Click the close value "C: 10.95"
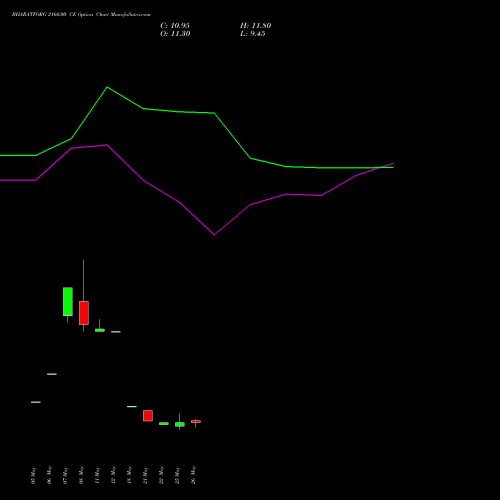This screenshot has width=500, height=500. tap(175, 26)
